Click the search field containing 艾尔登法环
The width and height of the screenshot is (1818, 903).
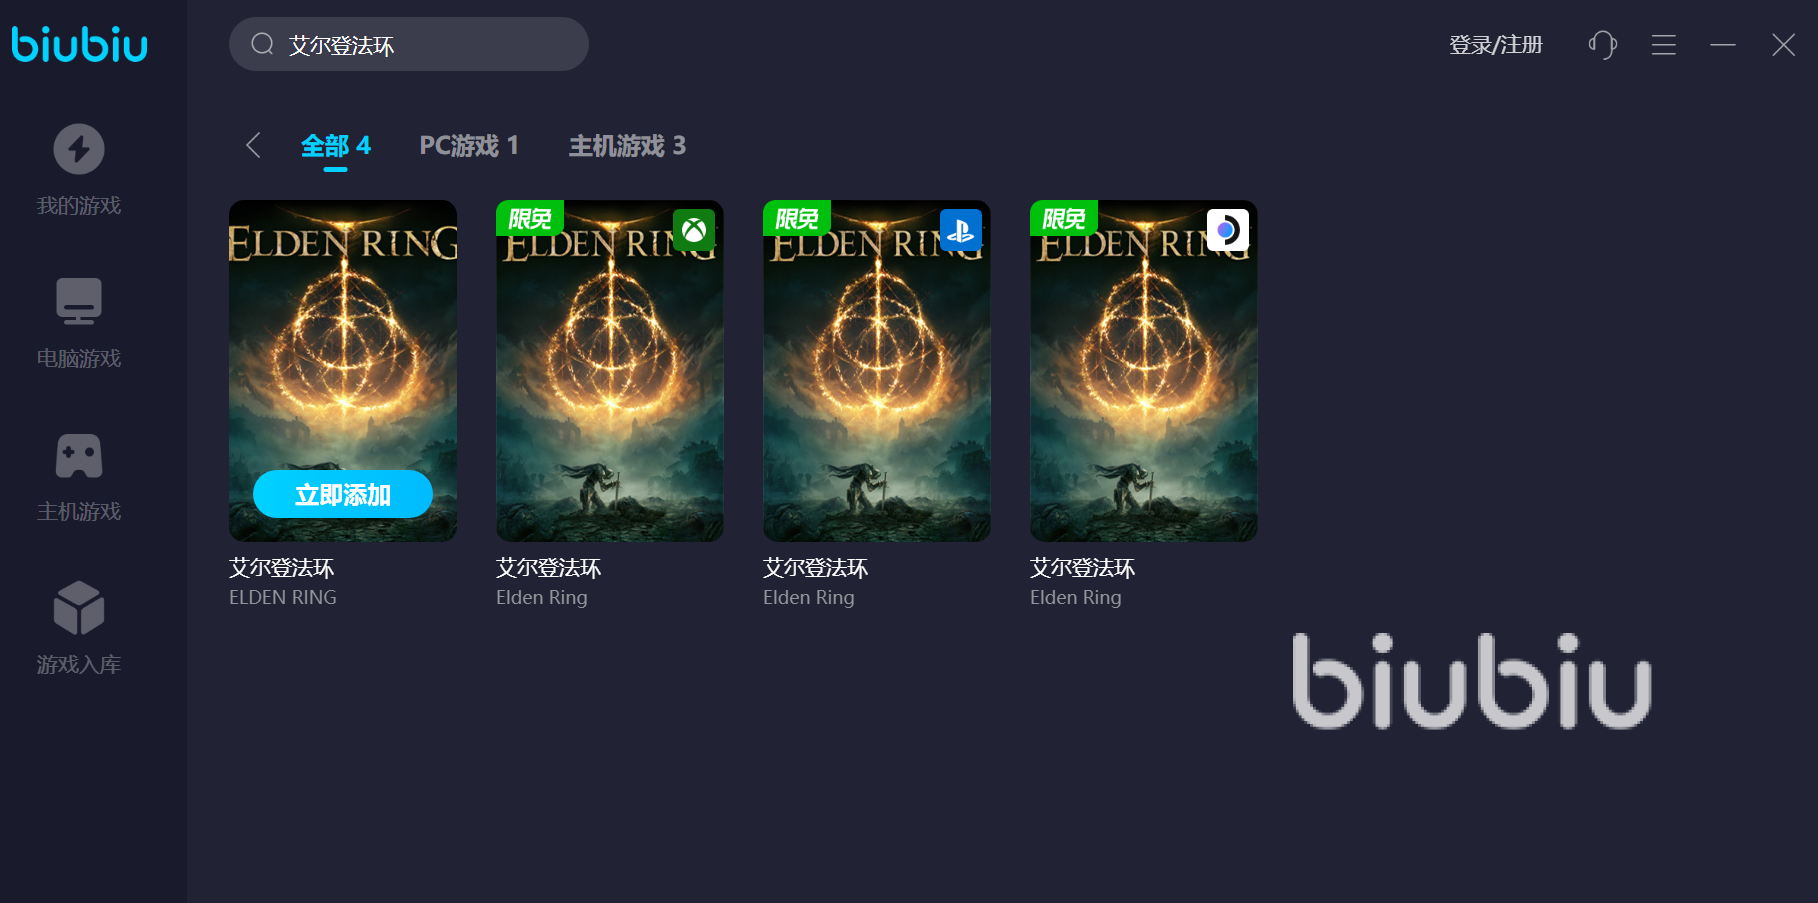click(409, 44)
